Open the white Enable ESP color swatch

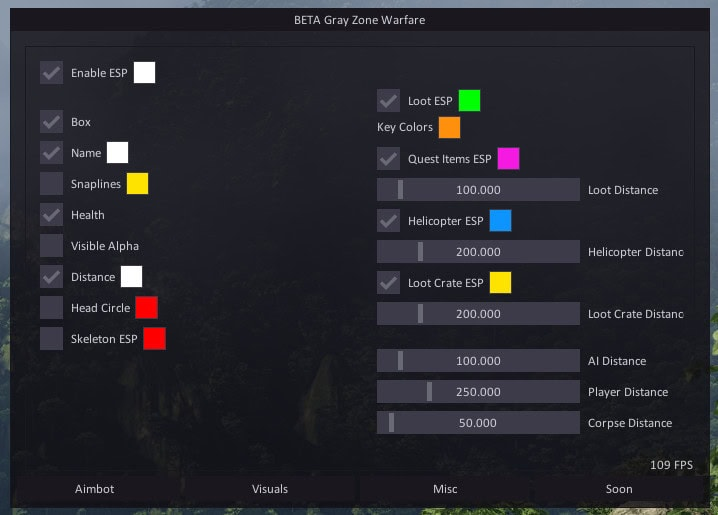145,73
